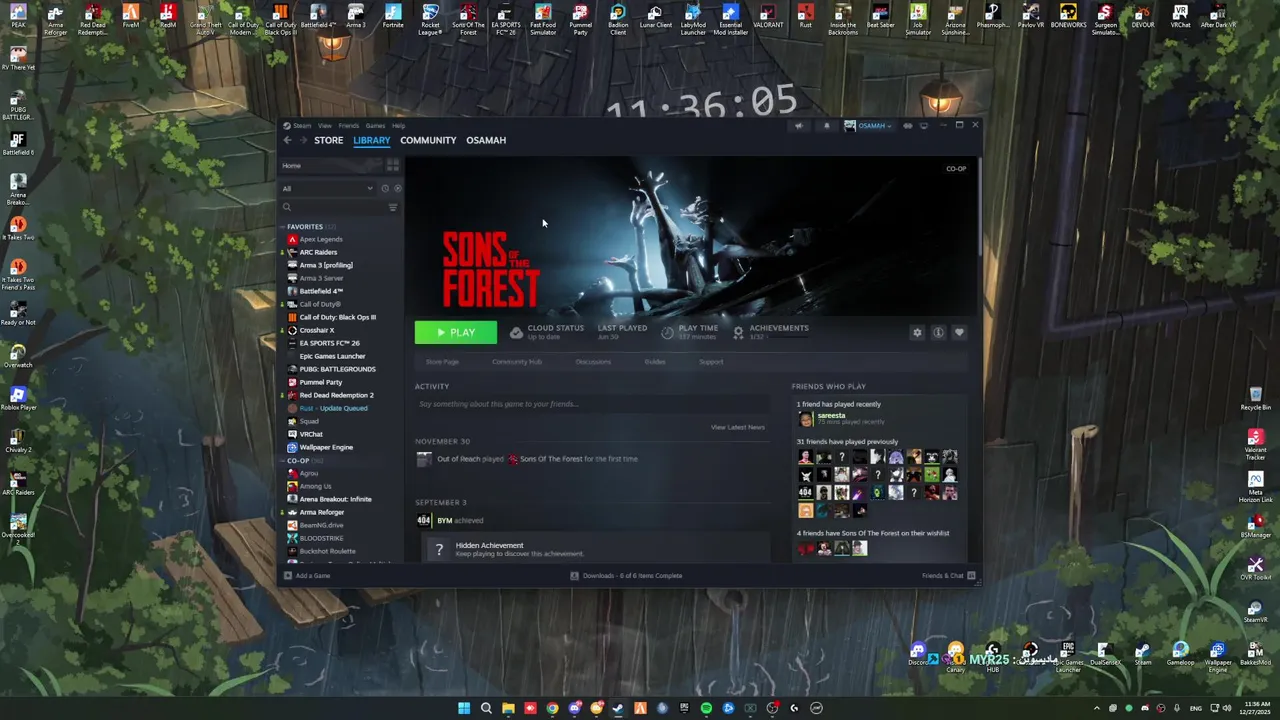Click the Cloud Status icon
The image size is (1280, 720).
pos(516,332)
